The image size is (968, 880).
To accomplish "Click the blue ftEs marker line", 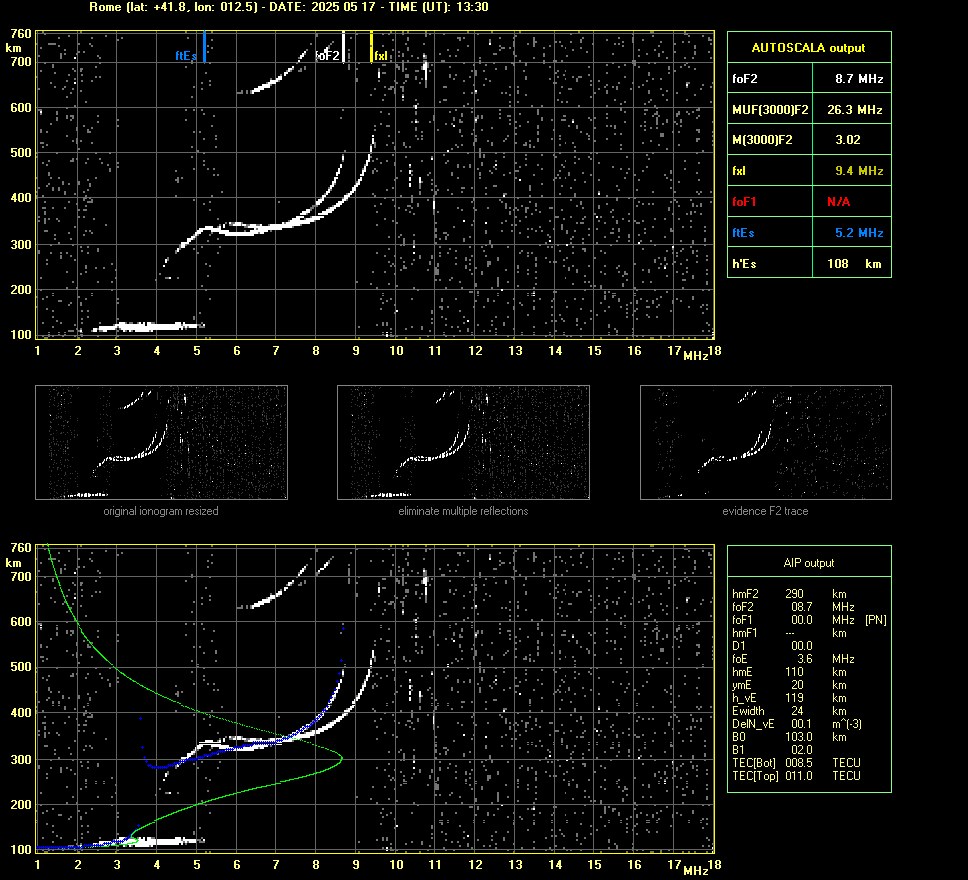I will [204, 47].
